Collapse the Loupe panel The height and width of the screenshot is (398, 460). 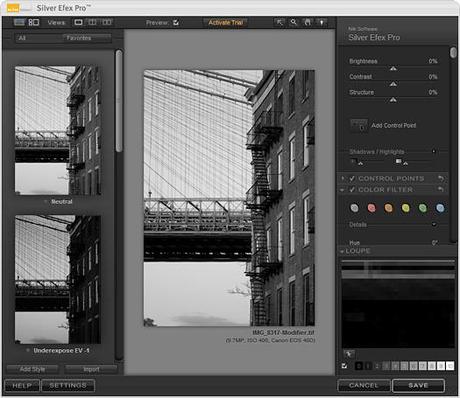coord(342,251)
